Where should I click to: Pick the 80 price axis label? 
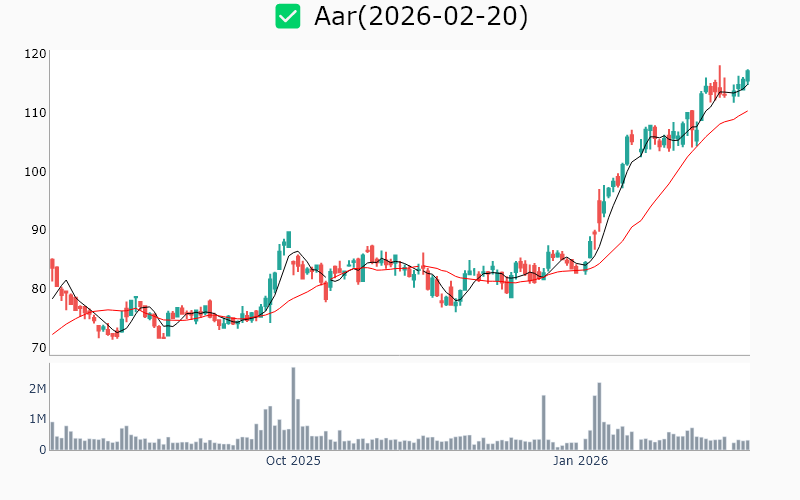coord(38,289)
